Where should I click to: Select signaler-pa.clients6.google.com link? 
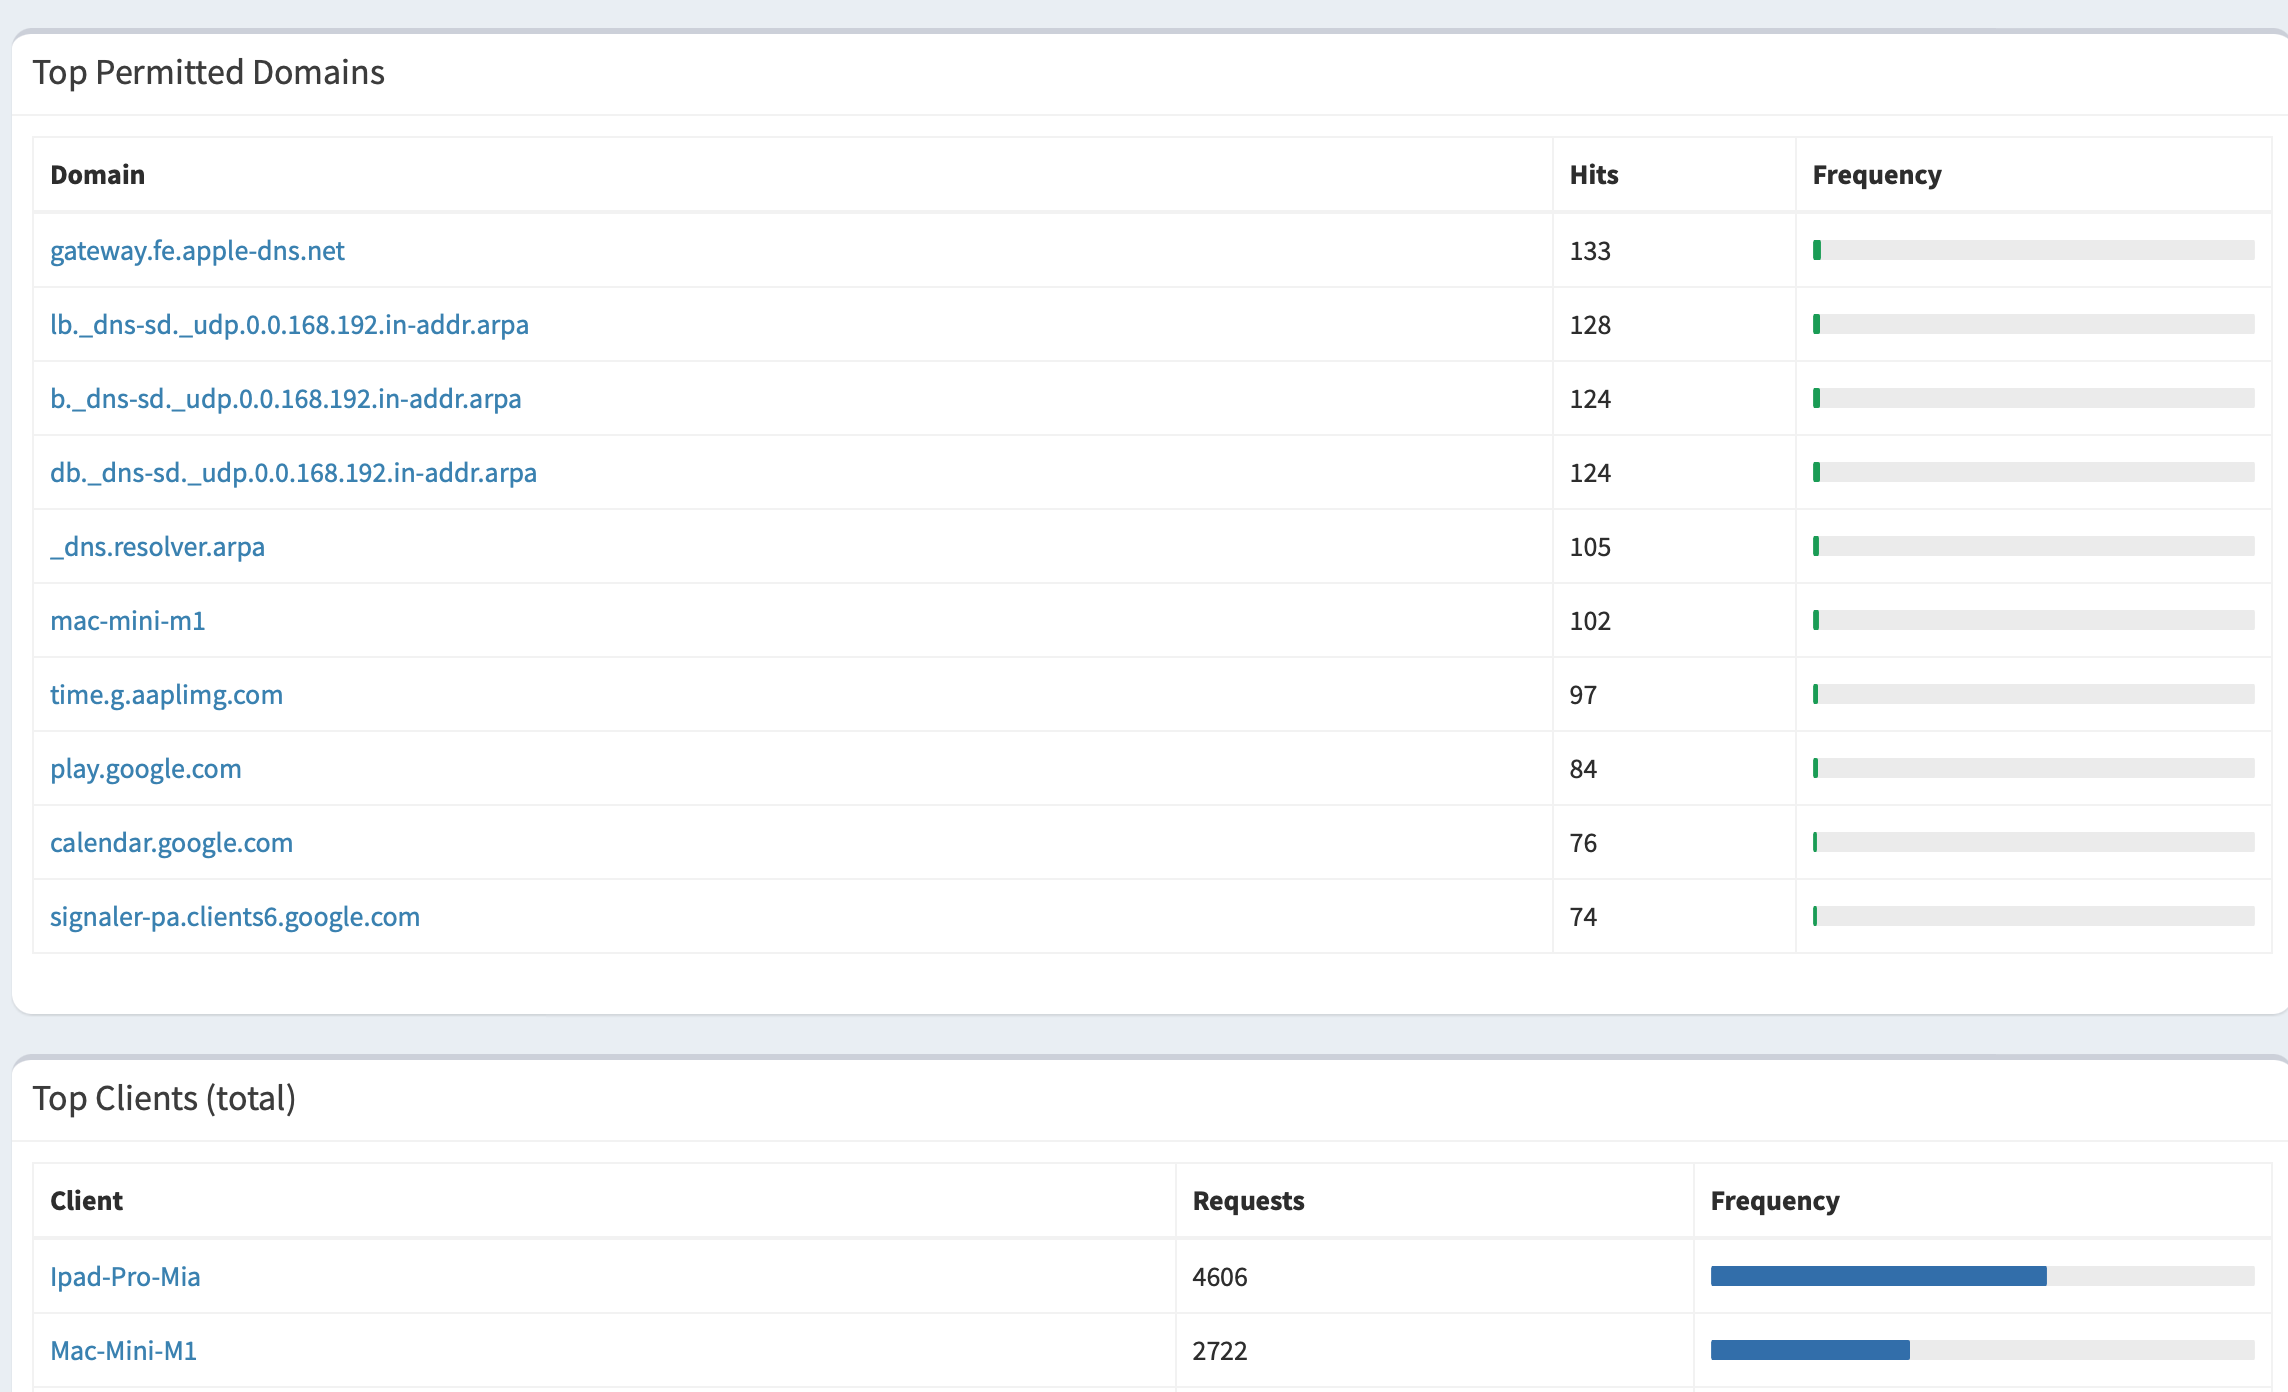[234, 916]
